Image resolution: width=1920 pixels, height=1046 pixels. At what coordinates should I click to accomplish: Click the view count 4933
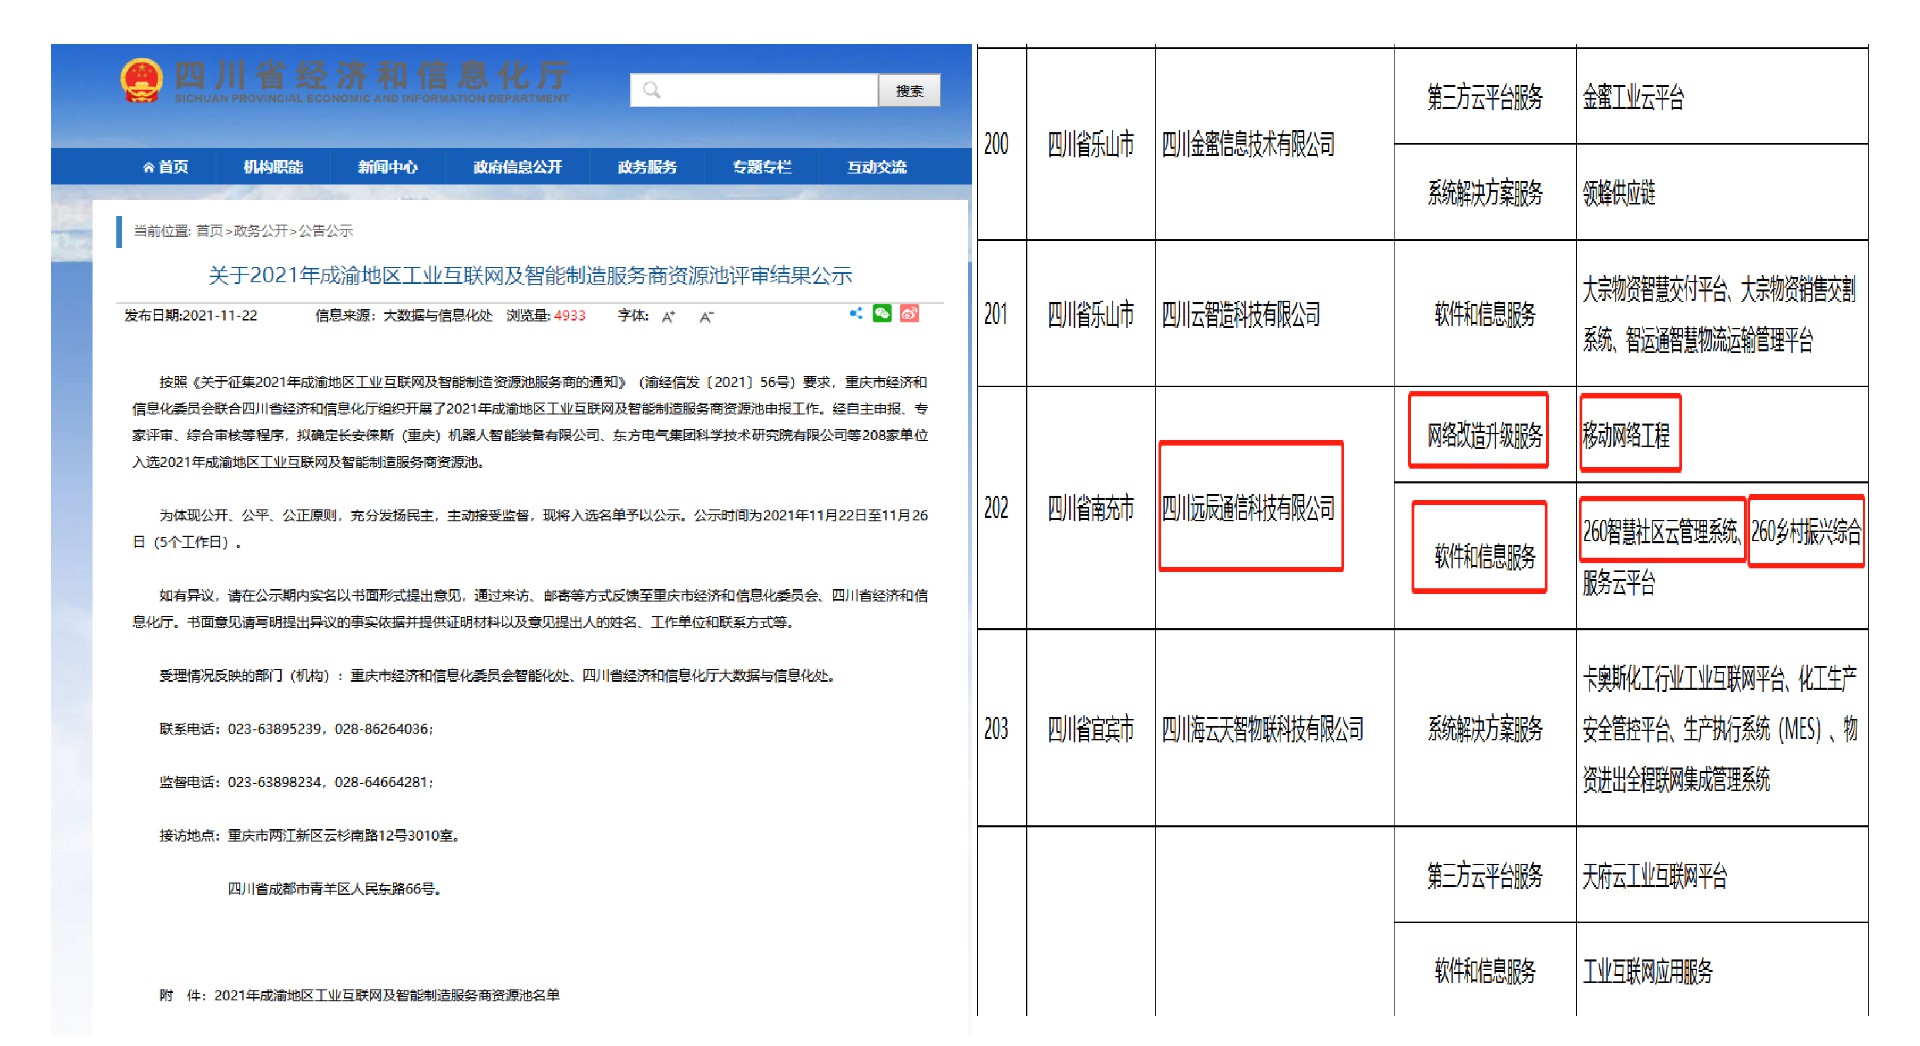569,315
